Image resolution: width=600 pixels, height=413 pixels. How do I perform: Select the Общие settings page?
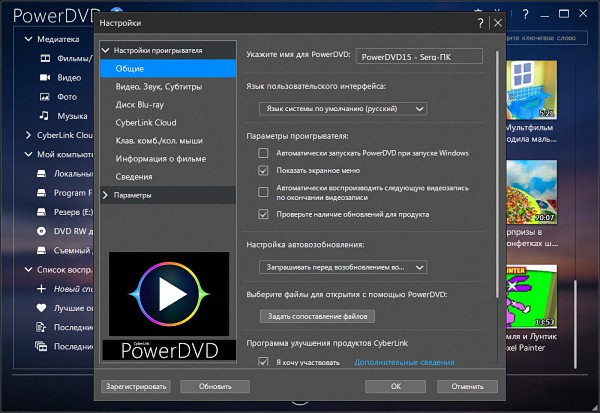click(x=168, y=69)
